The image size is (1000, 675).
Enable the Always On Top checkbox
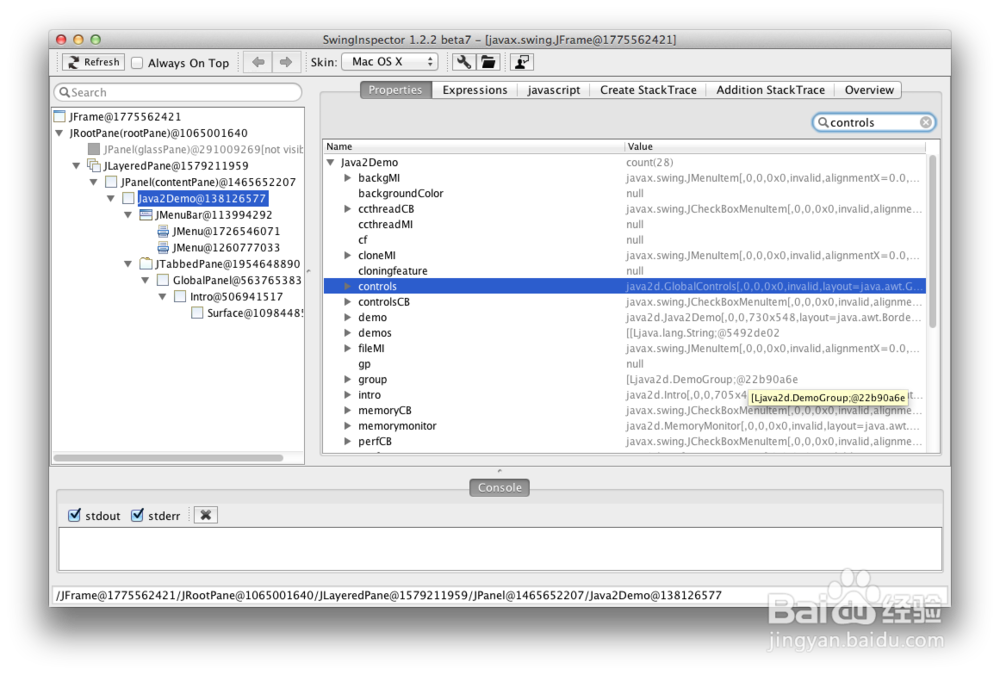pos(137,63)
